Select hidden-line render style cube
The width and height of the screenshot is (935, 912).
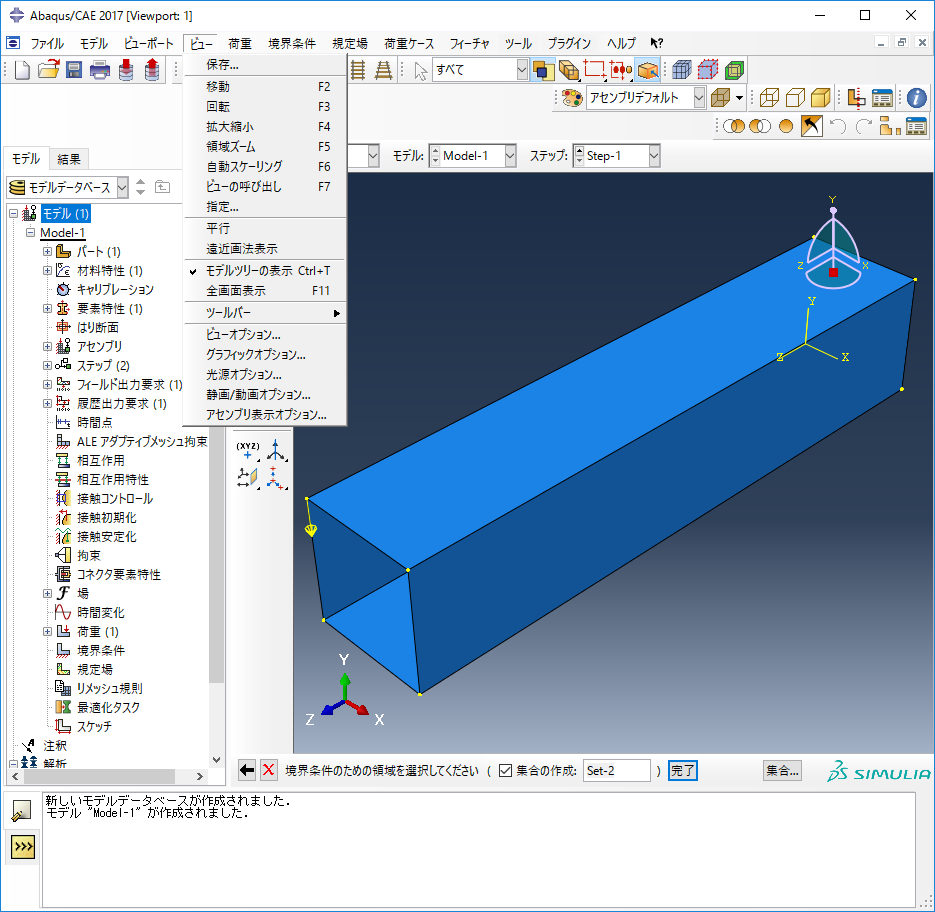(x=795, y=98)
